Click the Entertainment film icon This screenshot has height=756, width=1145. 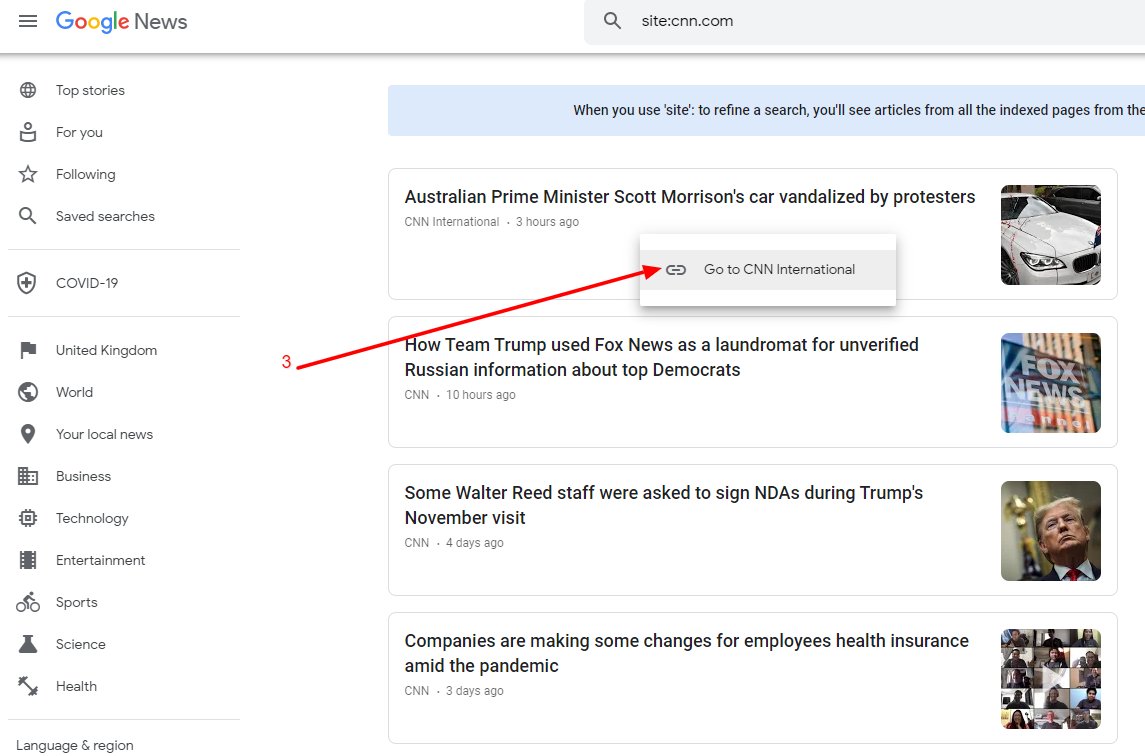pyautogui.click(x=28, y=560)
